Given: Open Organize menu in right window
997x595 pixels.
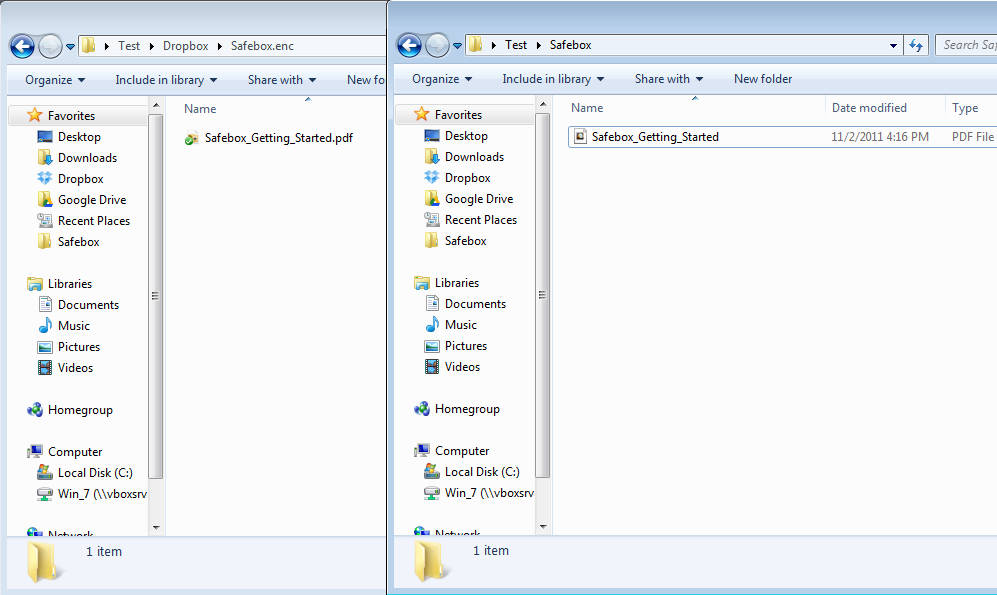Looking at the screenshot, I should pyautogui.click(x=442, y=79).
